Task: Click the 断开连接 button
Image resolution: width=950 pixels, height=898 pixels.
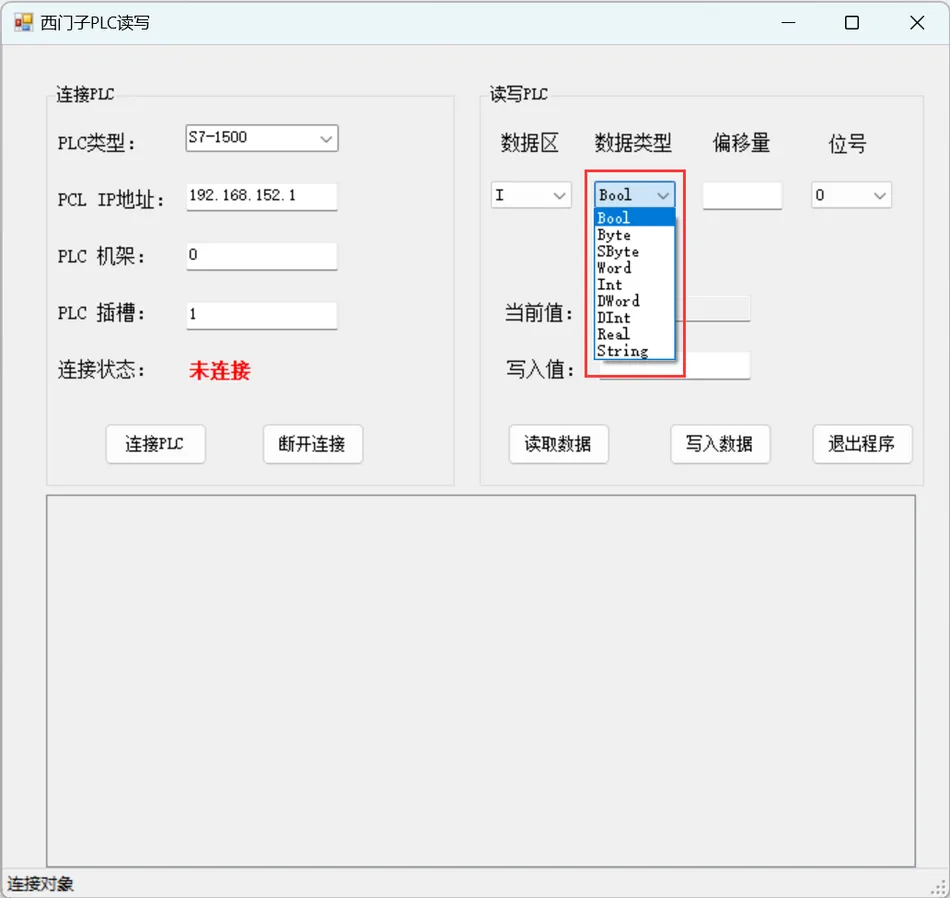Action: [x=313, y=444]
